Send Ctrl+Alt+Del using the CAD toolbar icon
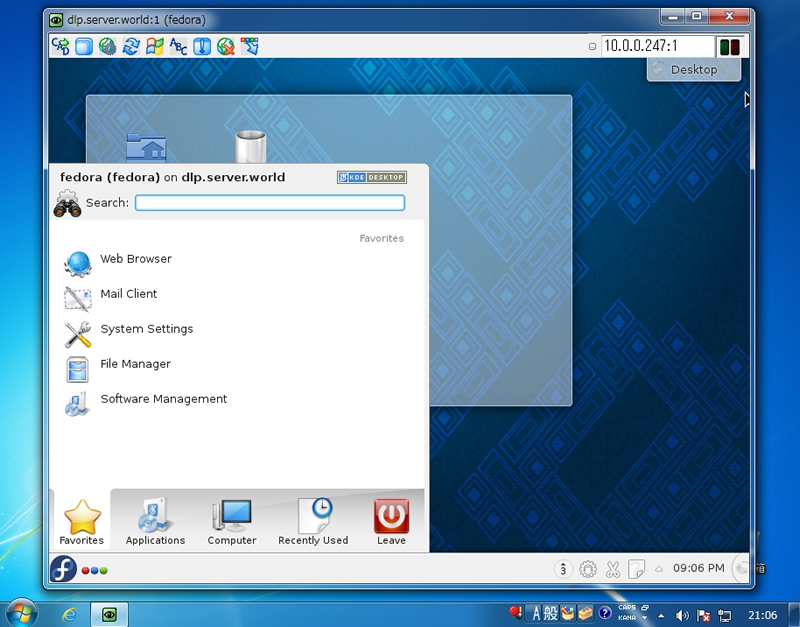 click(x=61, y=46)
